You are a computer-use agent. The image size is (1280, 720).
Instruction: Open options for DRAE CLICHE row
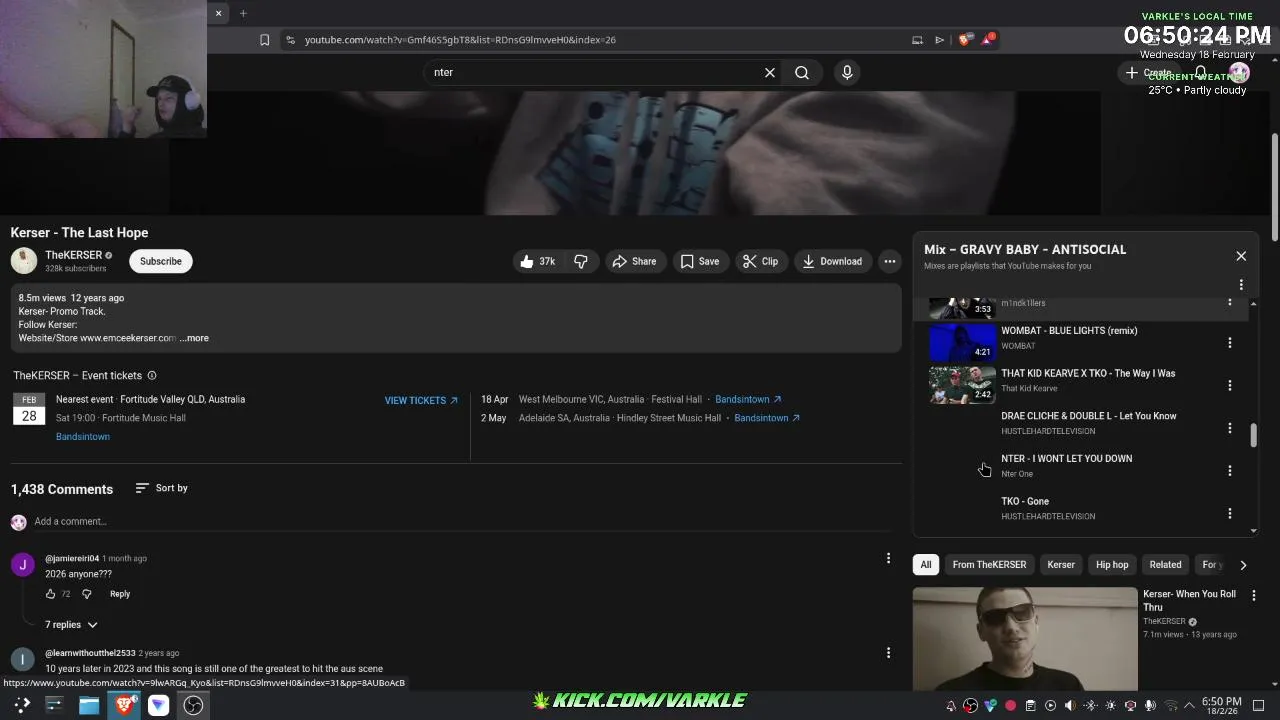click(x=1230, y=428)
